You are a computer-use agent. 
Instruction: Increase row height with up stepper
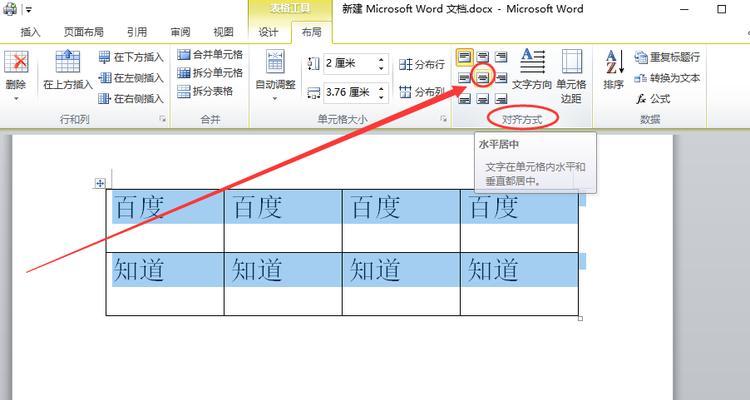pos(381,60)
